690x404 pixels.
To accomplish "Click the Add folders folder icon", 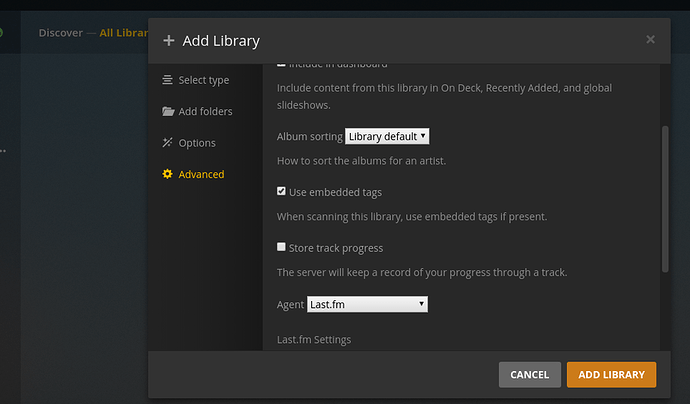I will (x=168, y=111).
